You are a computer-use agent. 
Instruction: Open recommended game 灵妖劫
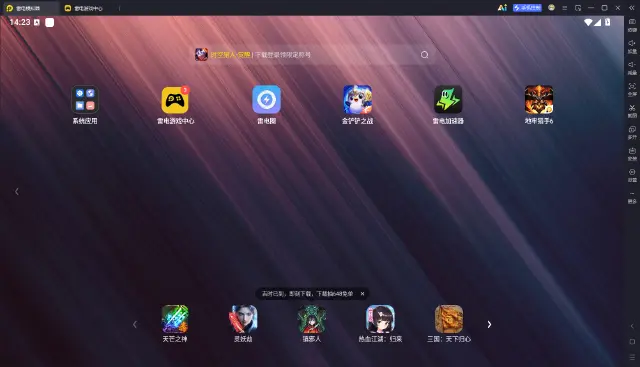pos(243,319)
